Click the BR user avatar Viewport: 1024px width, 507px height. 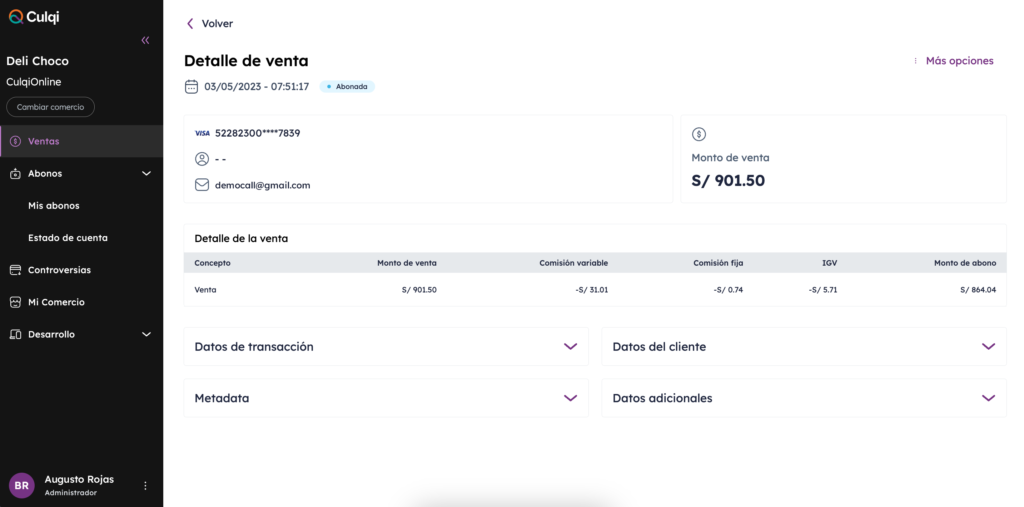22,485
